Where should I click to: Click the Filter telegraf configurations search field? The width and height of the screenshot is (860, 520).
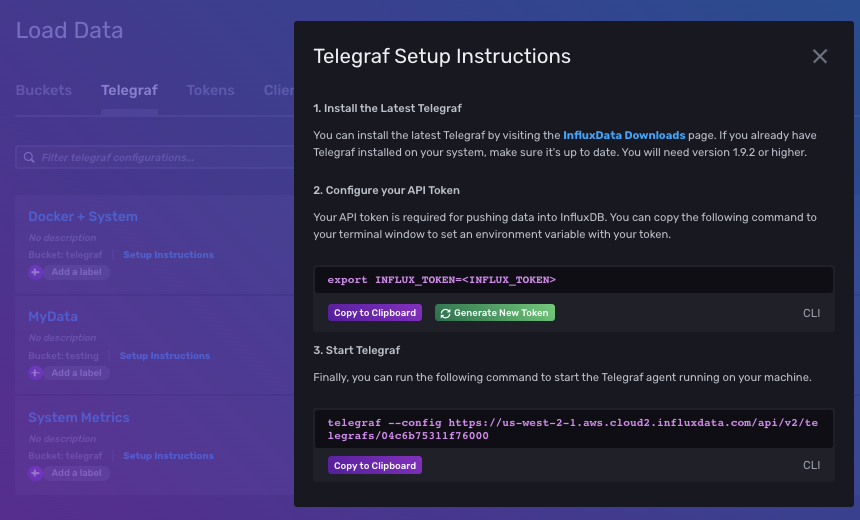click(x=155, y=157)
